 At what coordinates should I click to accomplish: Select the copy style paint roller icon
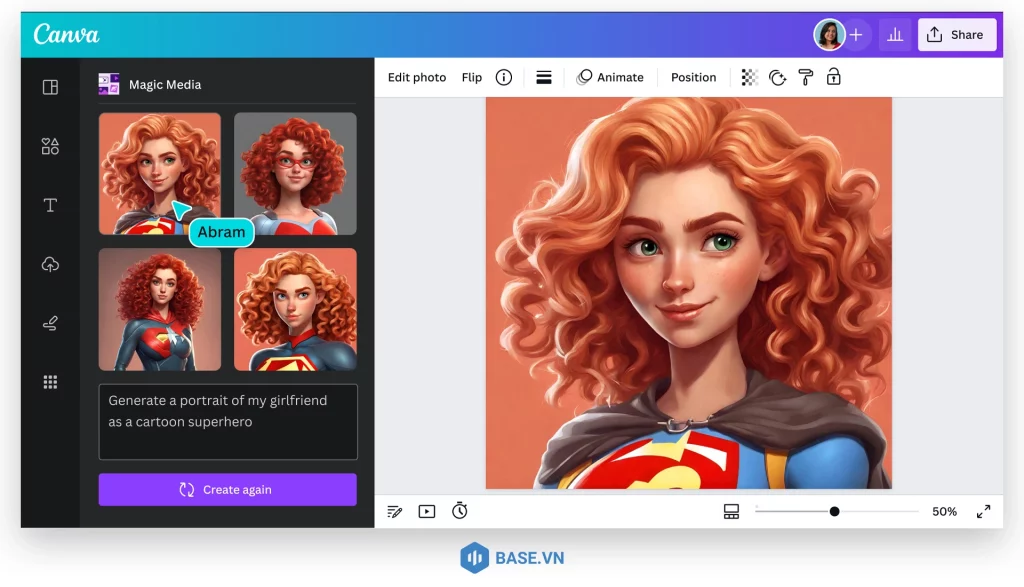point(806,78)
